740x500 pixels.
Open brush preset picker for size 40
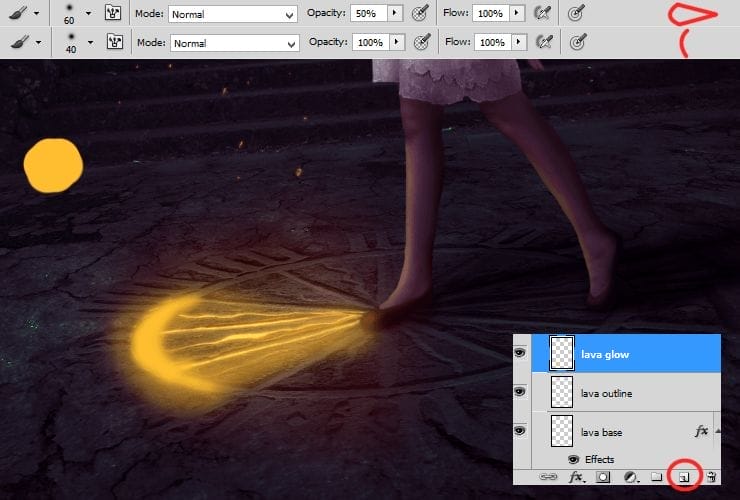click(x=88, y=43)
